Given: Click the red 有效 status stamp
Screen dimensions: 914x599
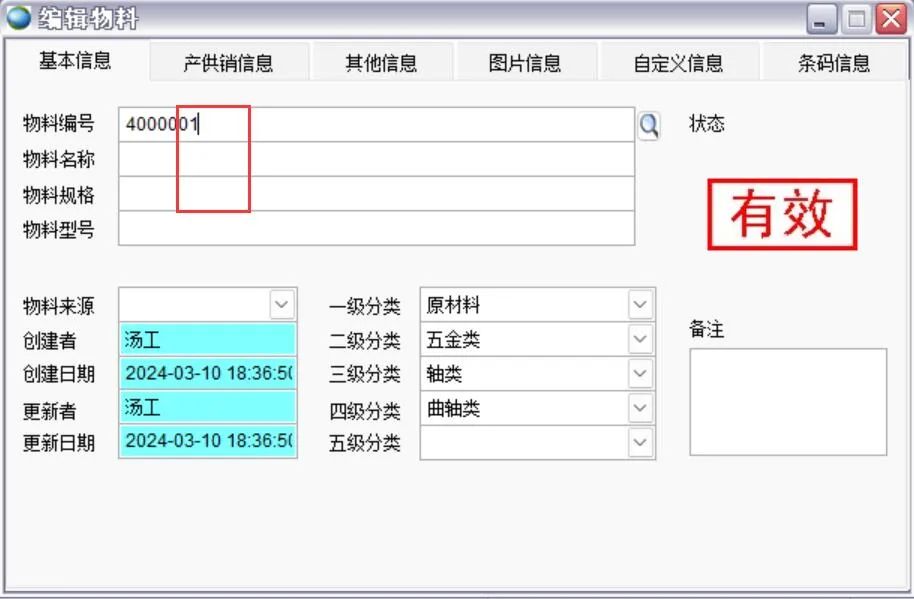Looking at the screenshot, I should [782, 214].
